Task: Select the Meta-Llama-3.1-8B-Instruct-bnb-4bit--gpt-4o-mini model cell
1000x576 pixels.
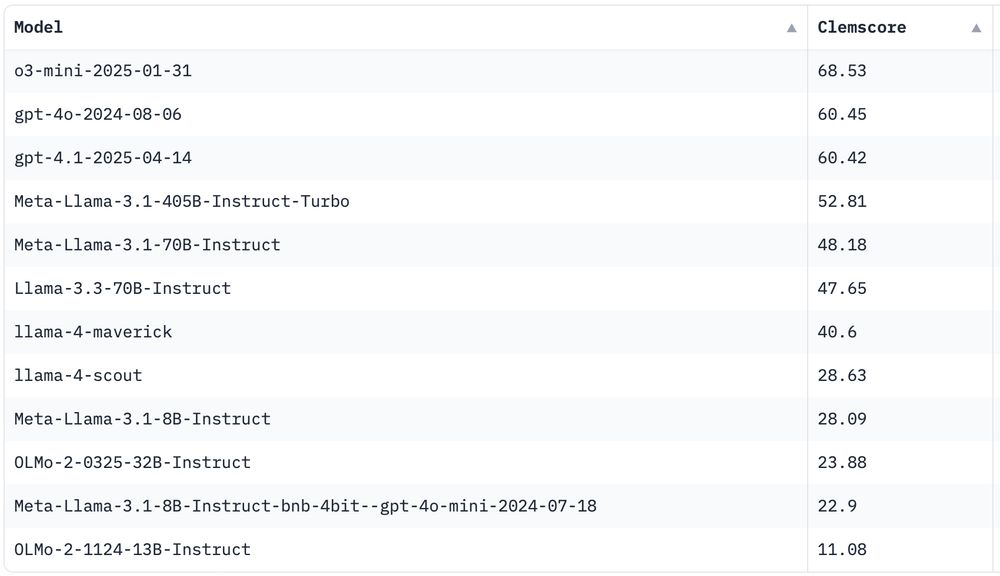Action: coord(406,506)
